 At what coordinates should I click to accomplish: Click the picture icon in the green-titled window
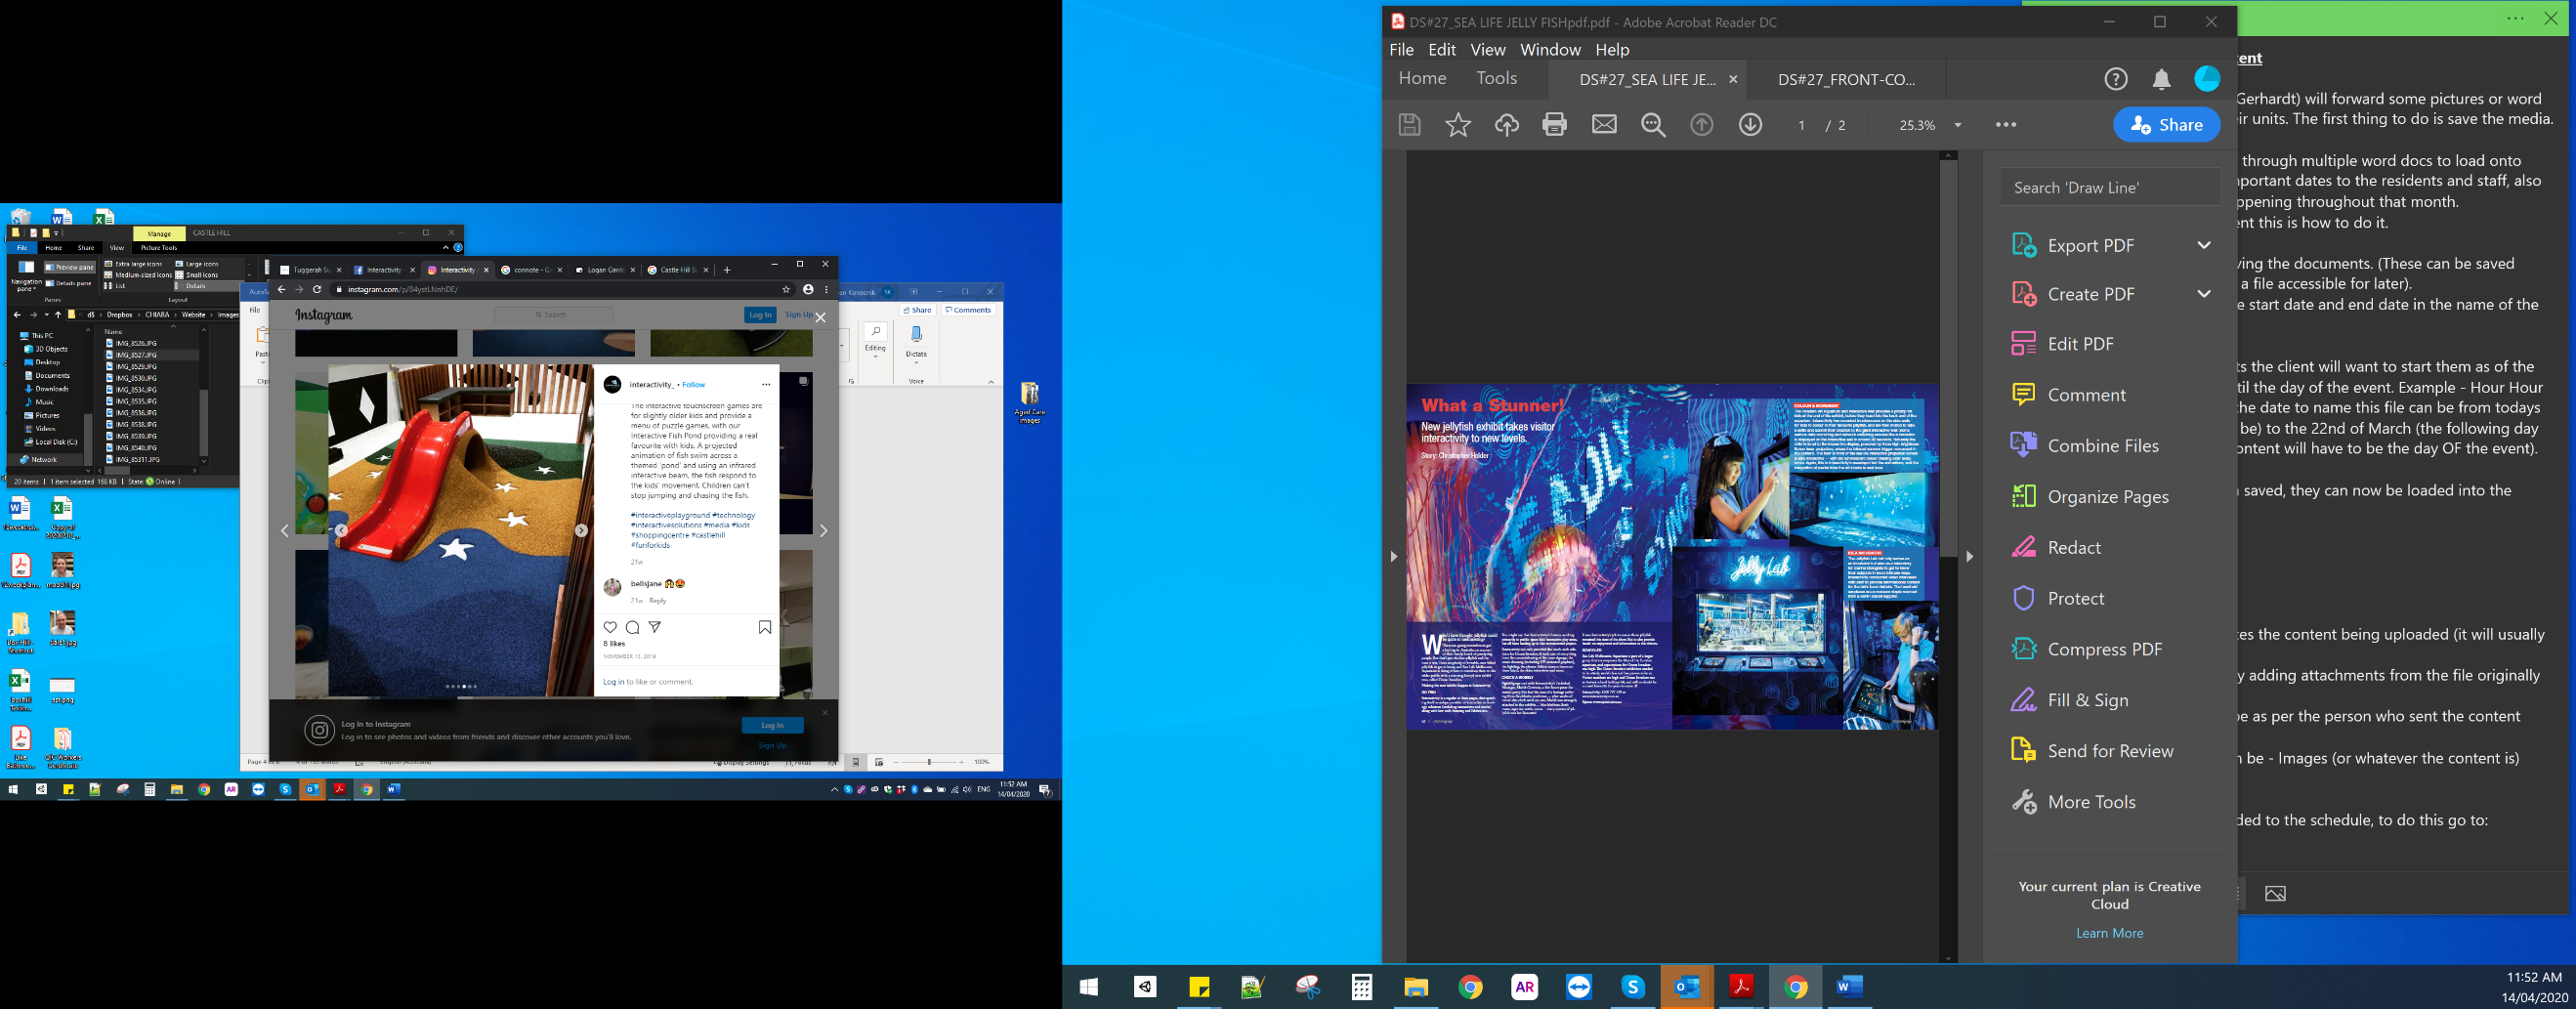pyautogui.click(x=2275, y=894)
